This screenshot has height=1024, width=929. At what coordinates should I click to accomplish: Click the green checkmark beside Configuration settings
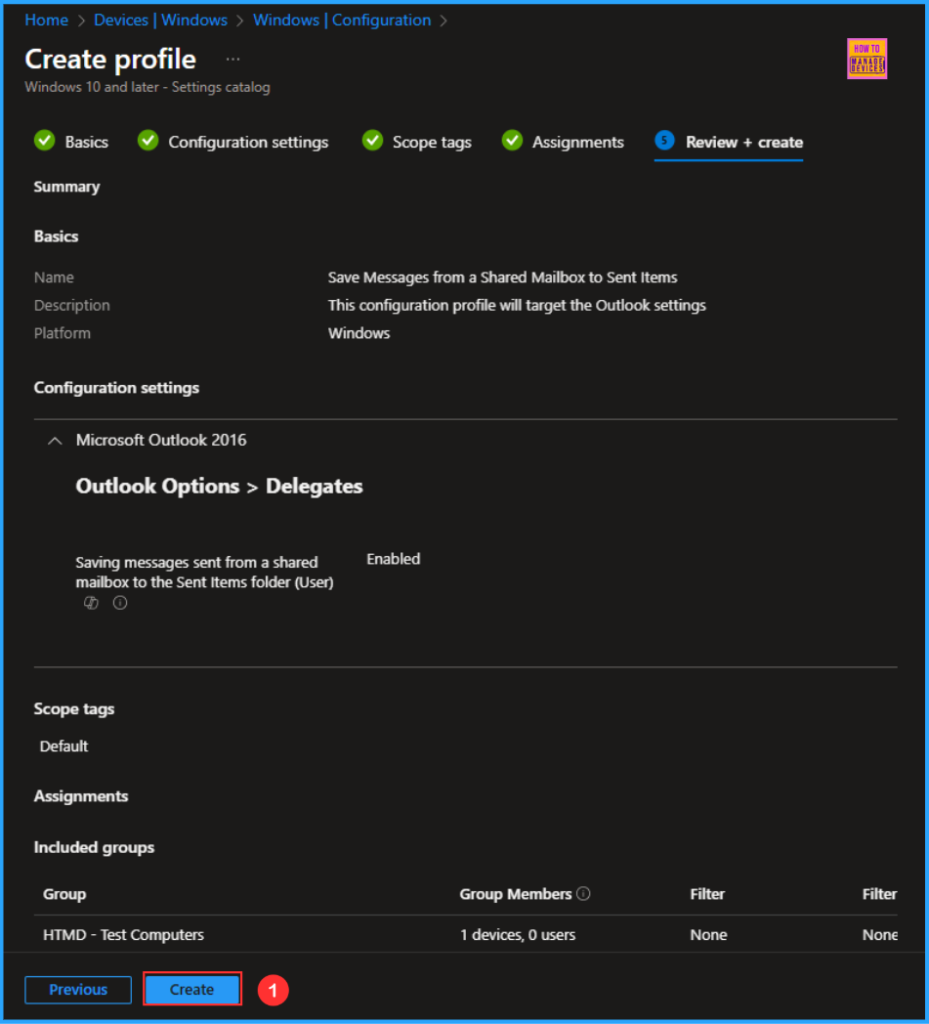[148, 140]
